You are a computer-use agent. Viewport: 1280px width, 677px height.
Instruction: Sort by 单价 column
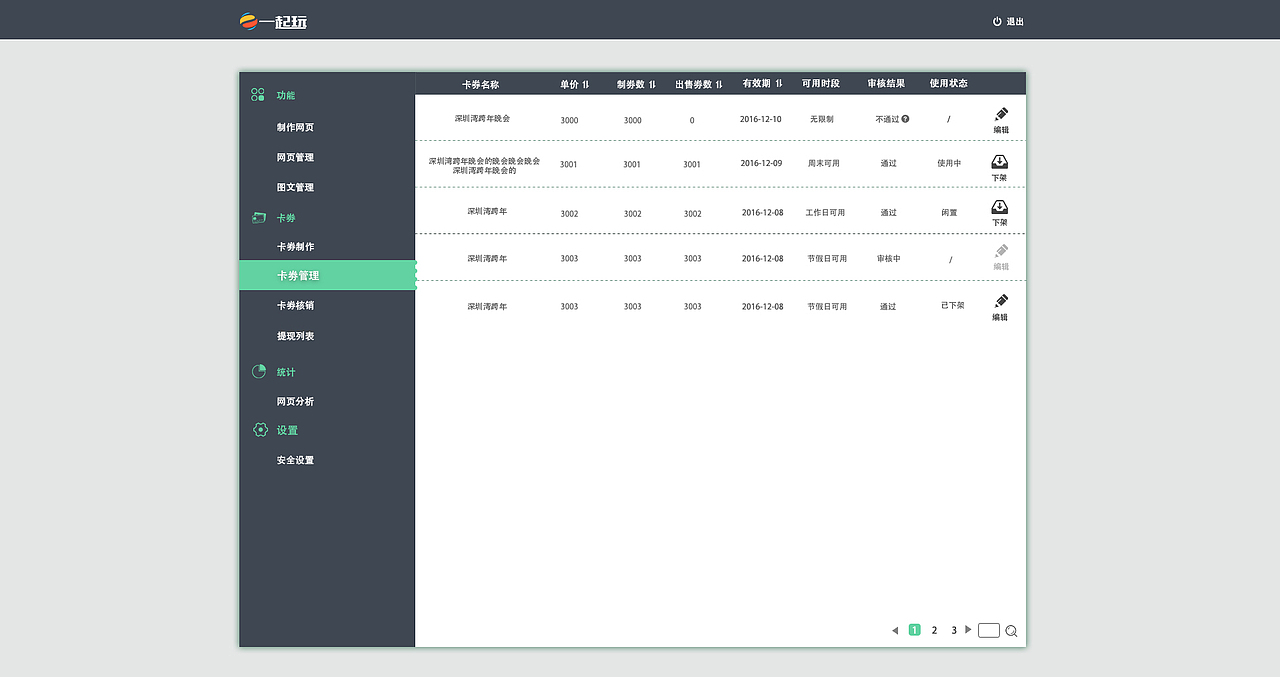coord(586,84)
